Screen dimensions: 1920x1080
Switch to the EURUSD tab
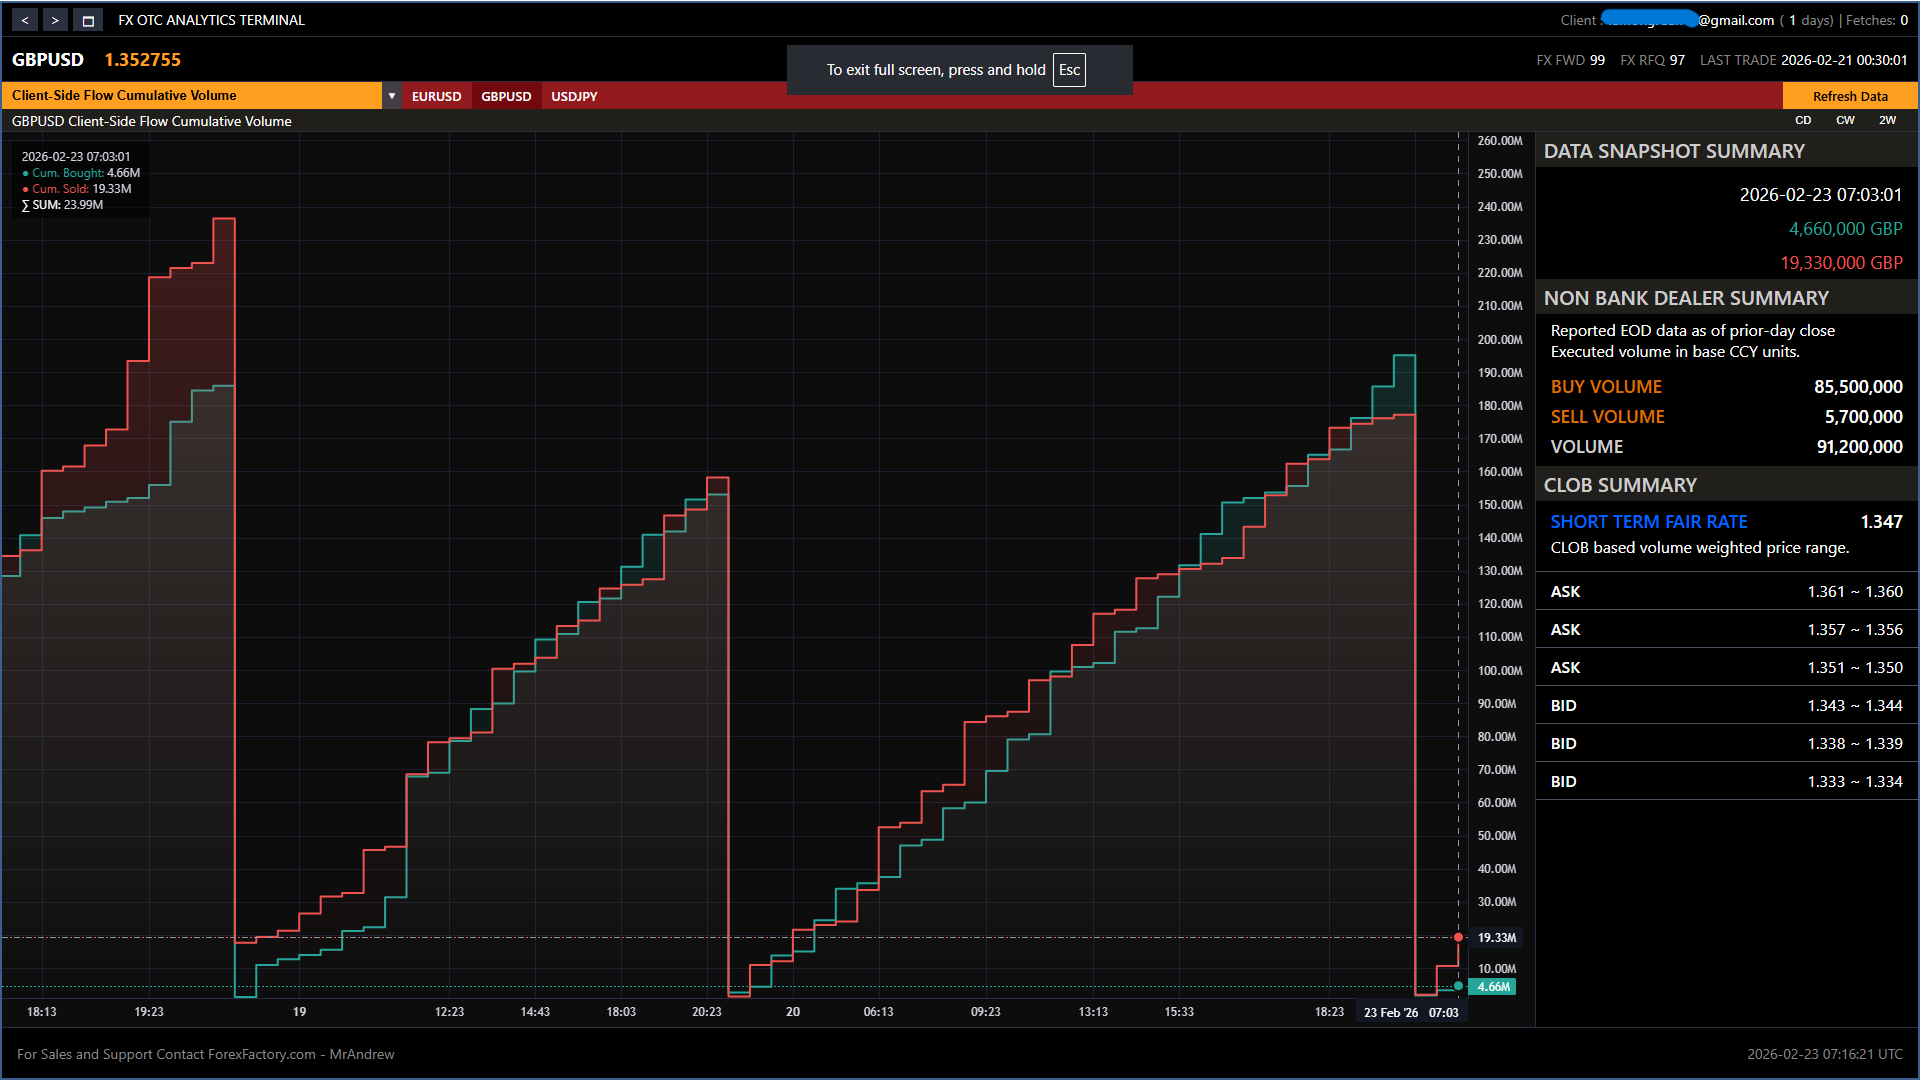(x=436, y=97)
